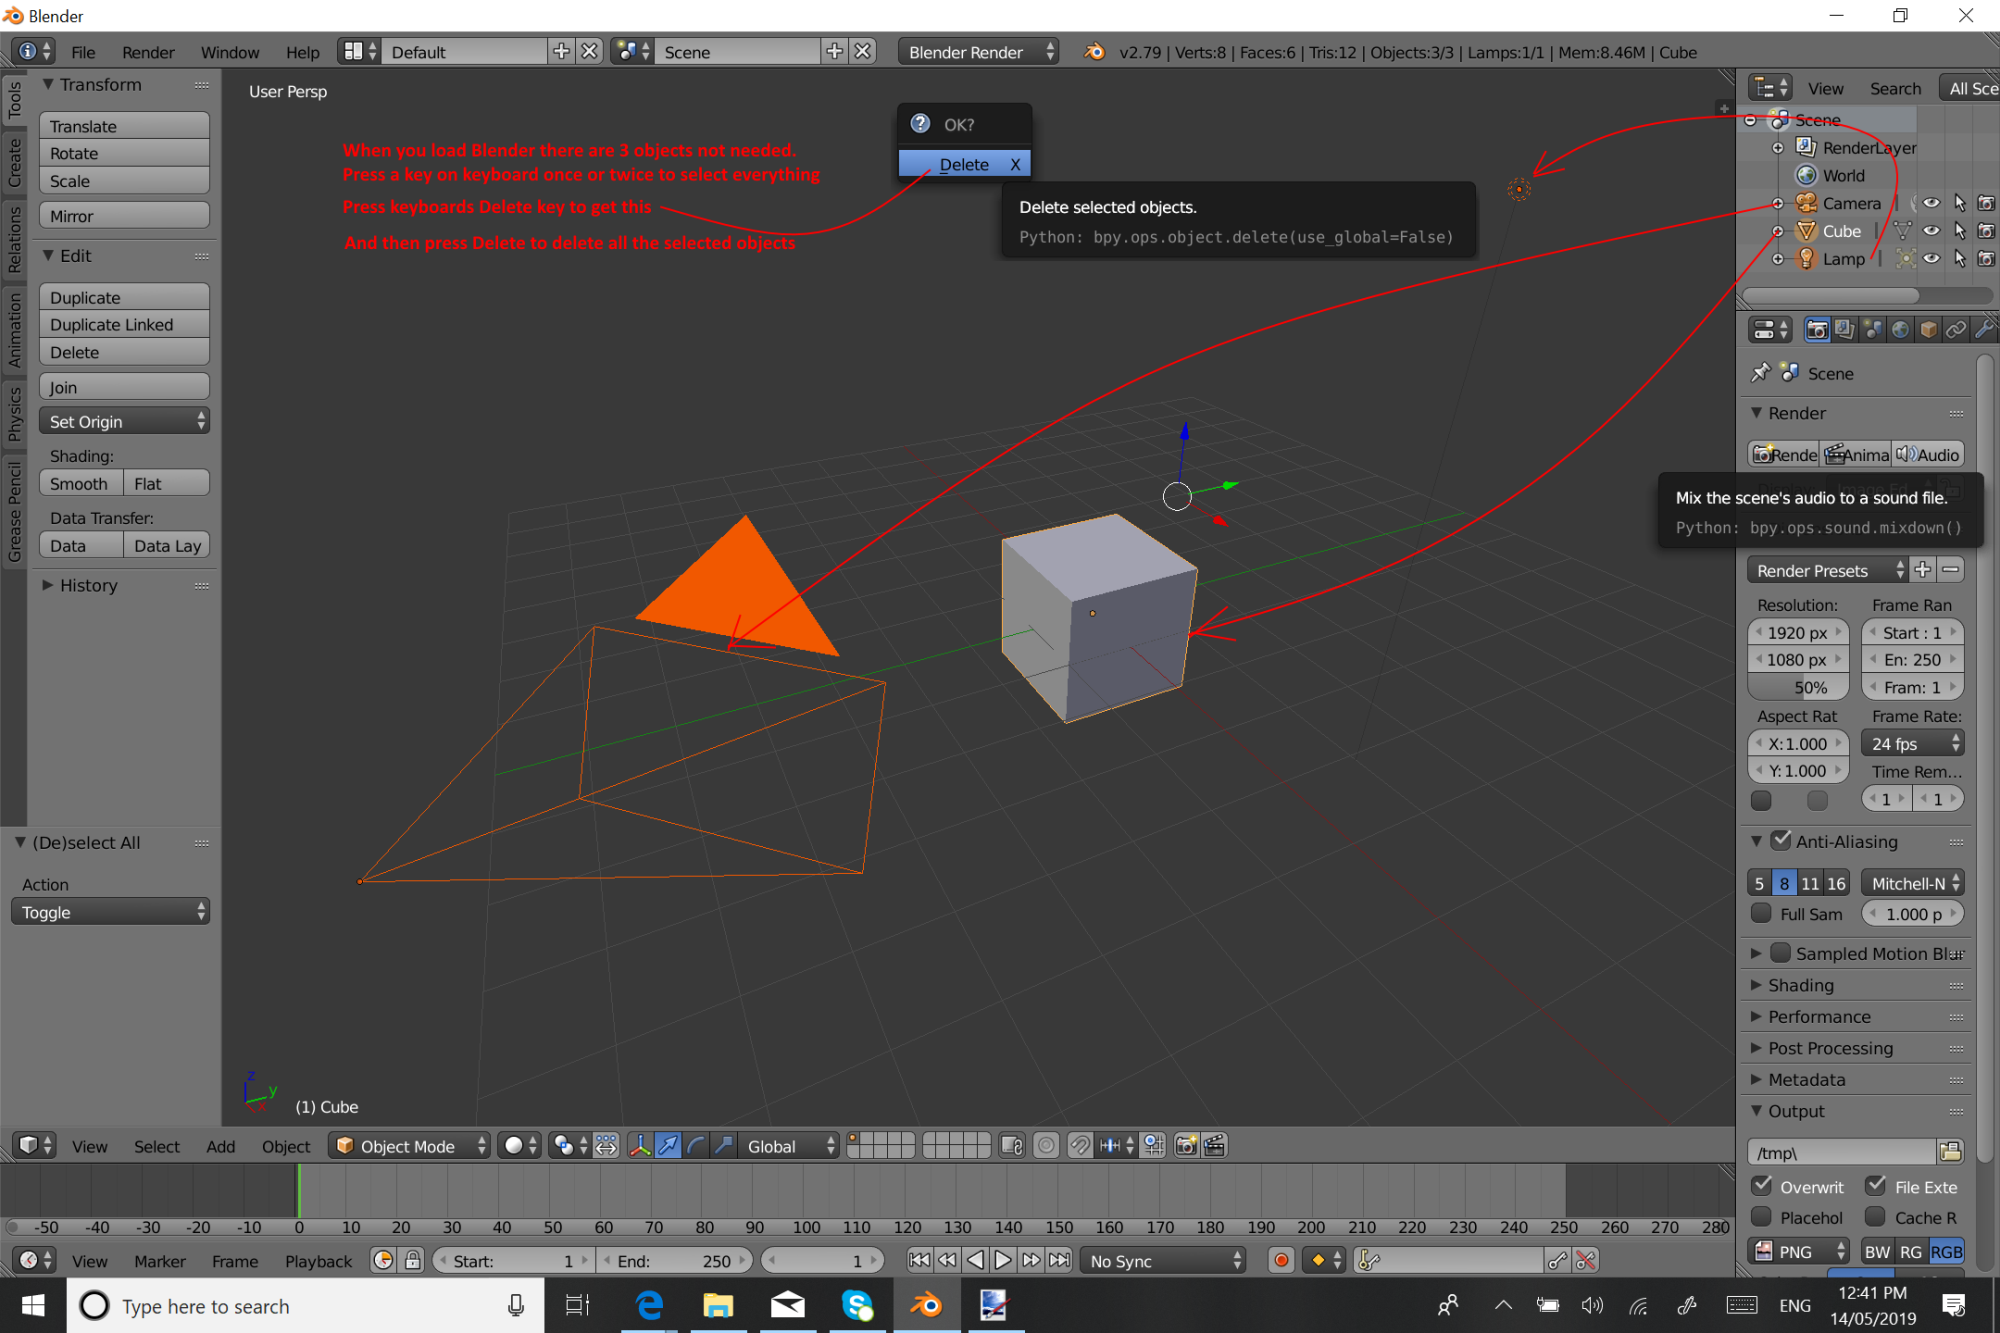Open the Set Origin dropdown
The image size is (2000, 1333).
[x=124, y=421]
